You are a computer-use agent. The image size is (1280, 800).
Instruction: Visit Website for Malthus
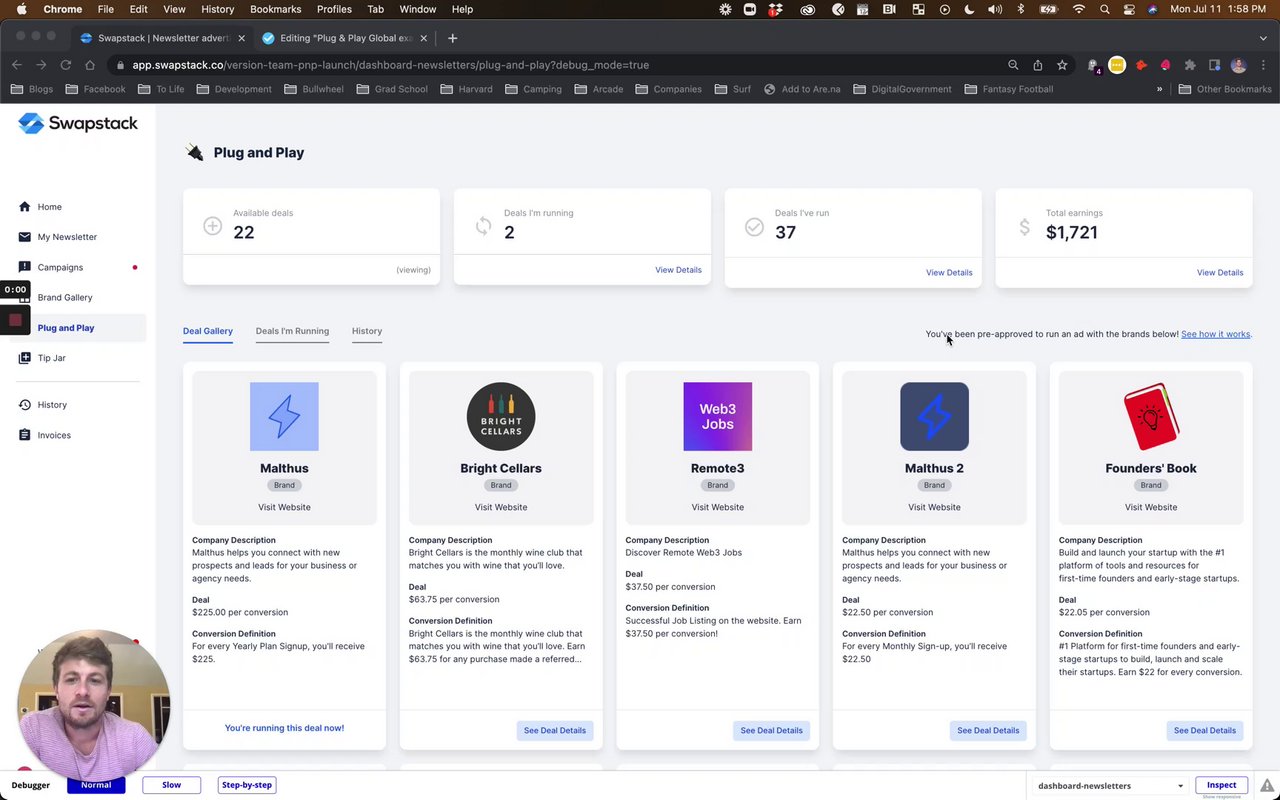[x=284, y=507]
